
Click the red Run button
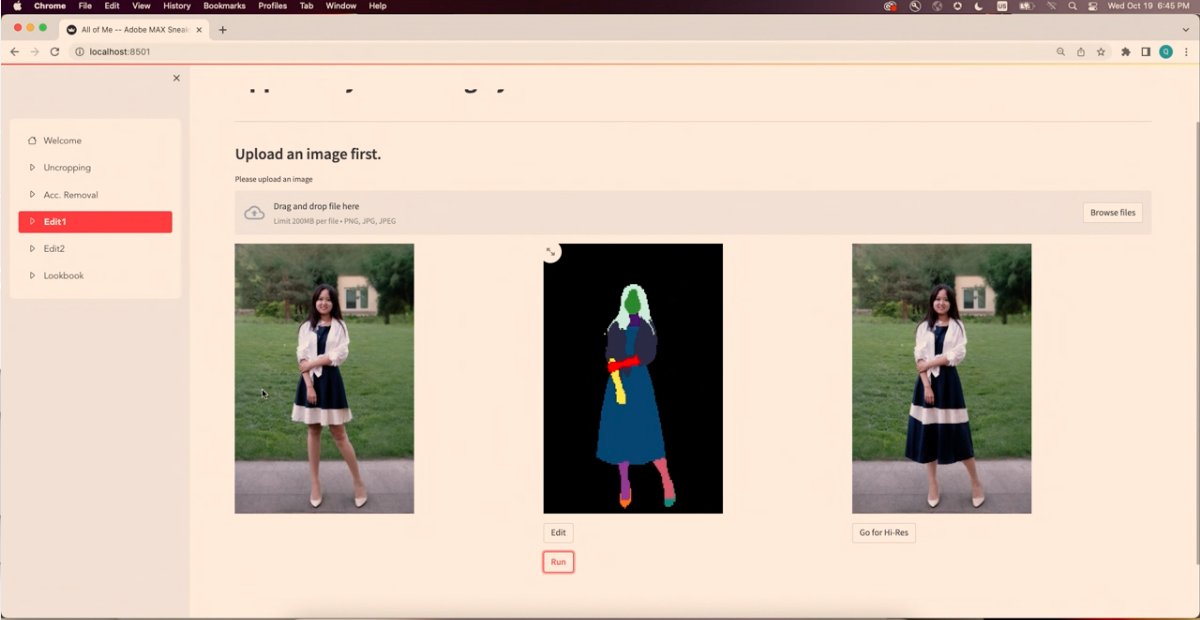coord(558,562)
